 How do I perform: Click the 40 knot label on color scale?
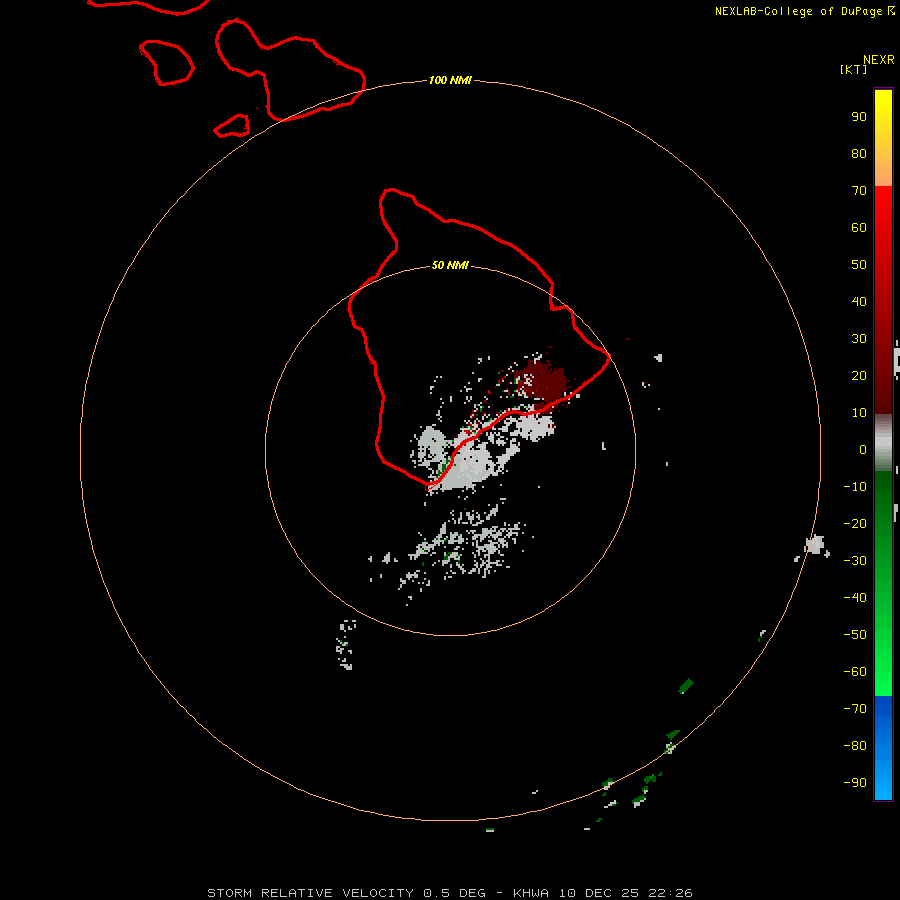pos(859,301)
